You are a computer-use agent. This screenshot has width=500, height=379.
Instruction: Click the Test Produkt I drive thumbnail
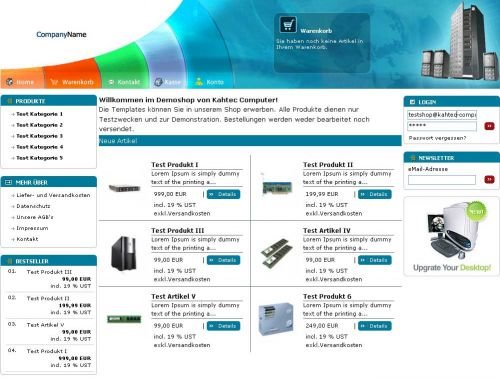125,188
